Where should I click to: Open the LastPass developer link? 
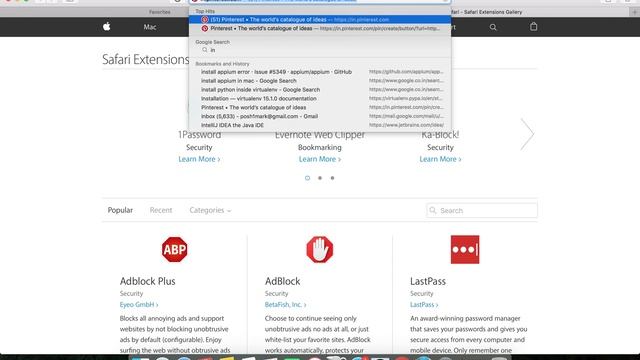(x=424, y=304)
